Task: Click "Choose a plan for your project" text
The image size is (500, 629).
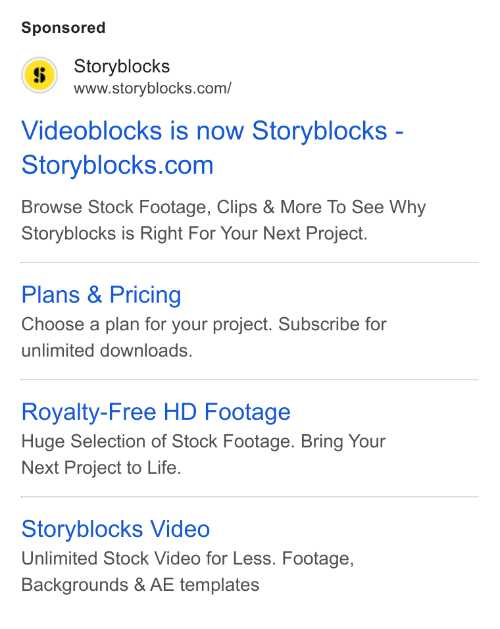Action: point(147,325)
